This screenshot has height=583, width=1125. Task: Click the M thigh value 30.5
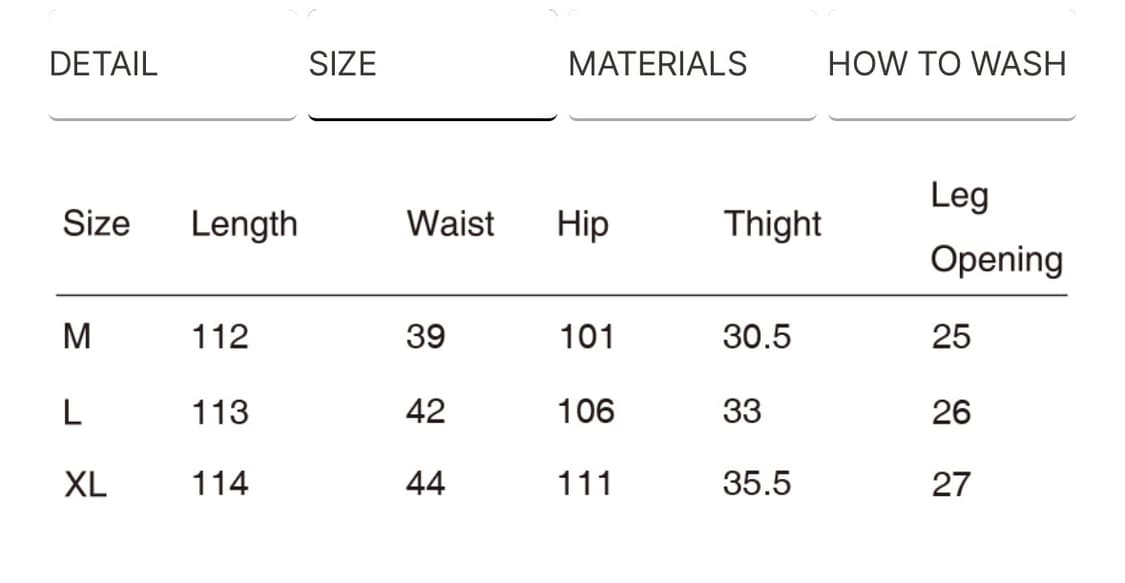(x=756, y=337)
